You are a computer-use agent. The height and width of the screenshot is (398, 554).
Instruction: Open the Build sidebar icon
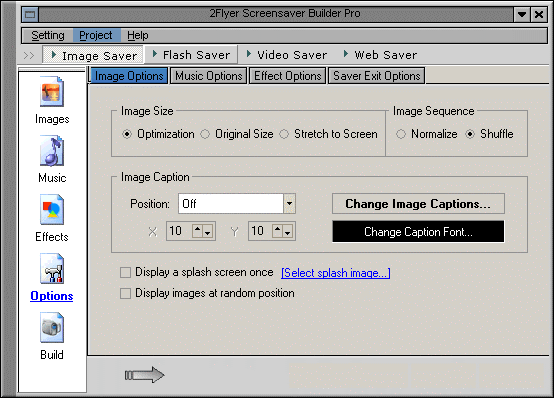pos(52,328)
